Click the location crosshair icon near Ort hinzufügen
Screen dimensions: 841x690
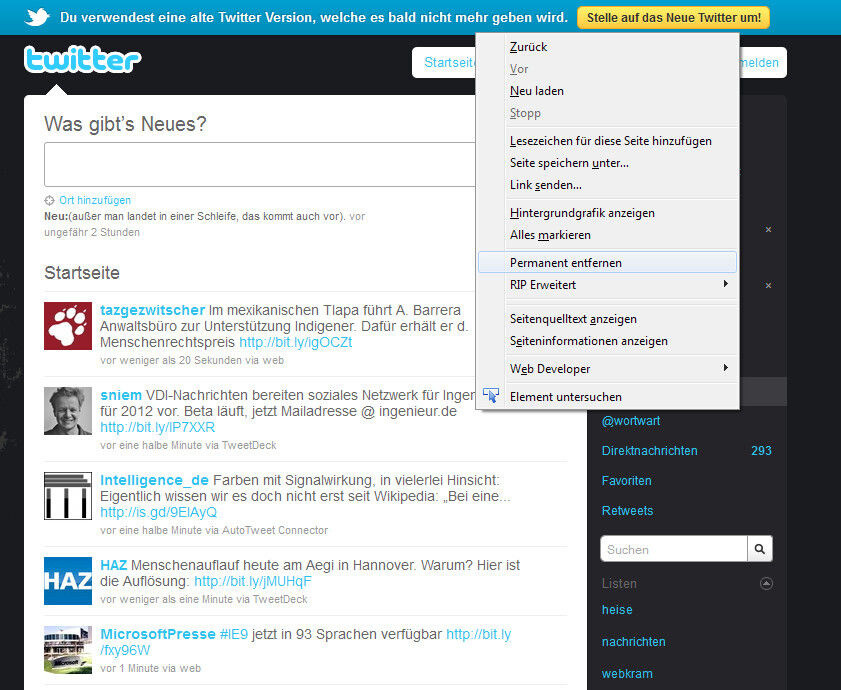(49, 200)
